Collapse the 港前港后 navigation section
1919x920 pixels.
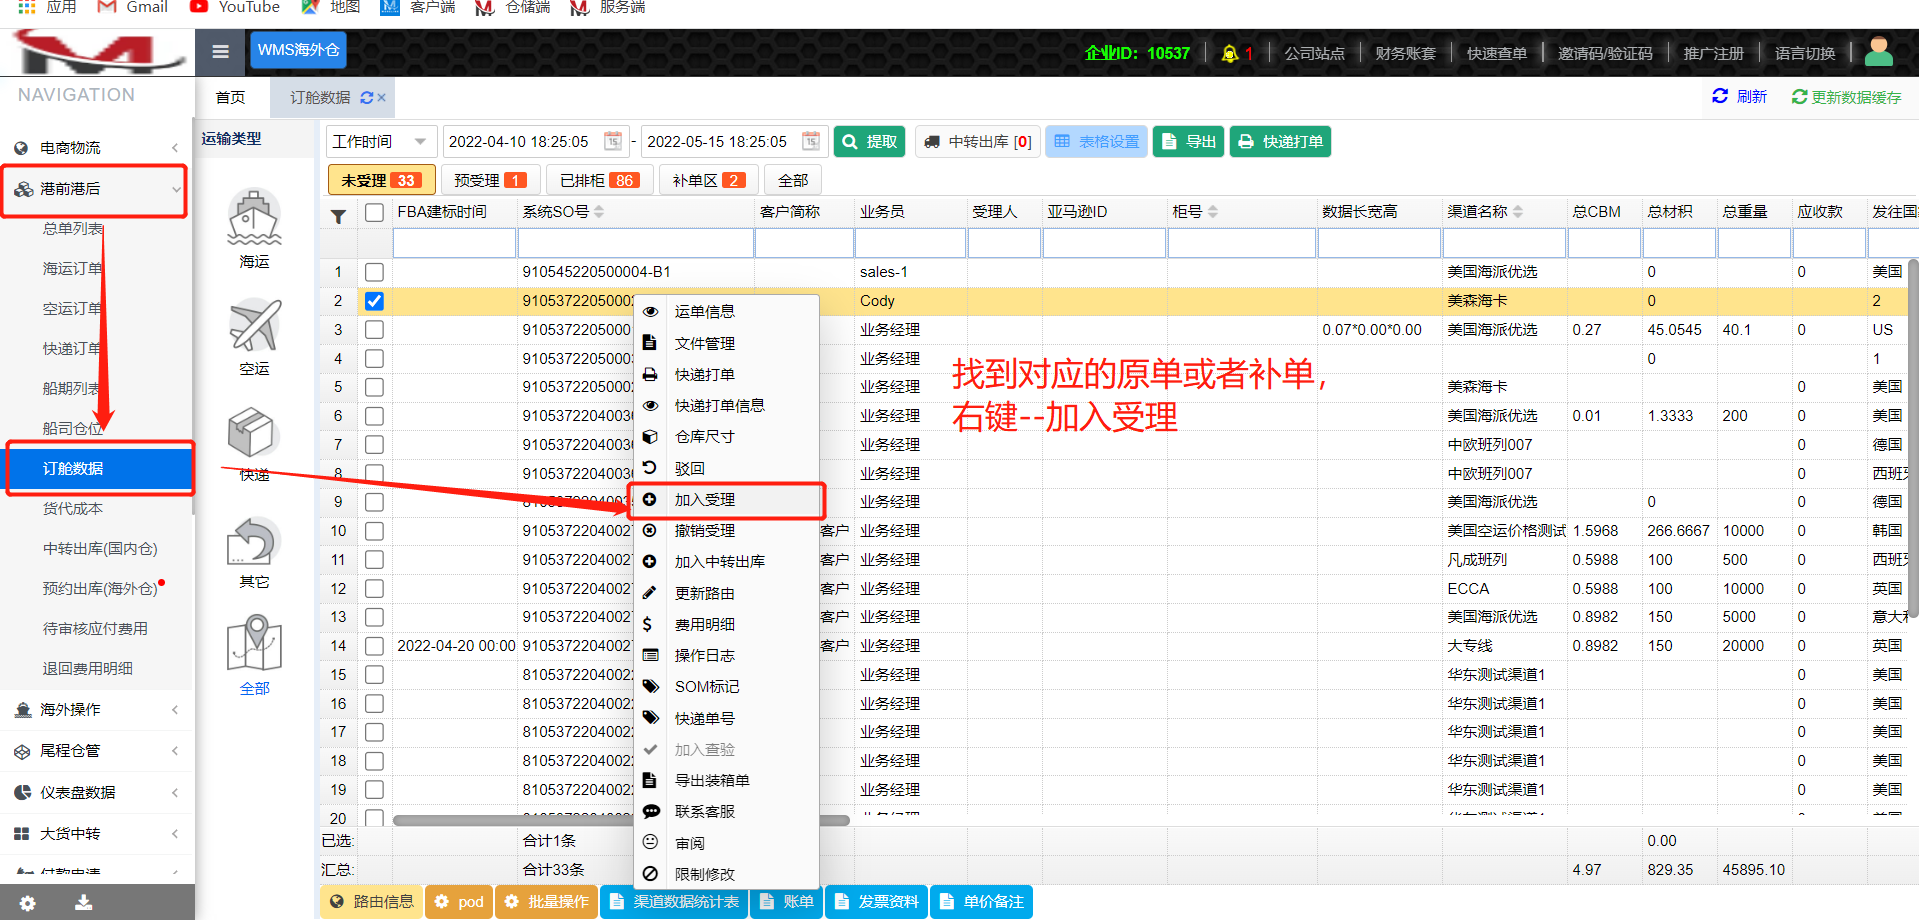(96, 189)
